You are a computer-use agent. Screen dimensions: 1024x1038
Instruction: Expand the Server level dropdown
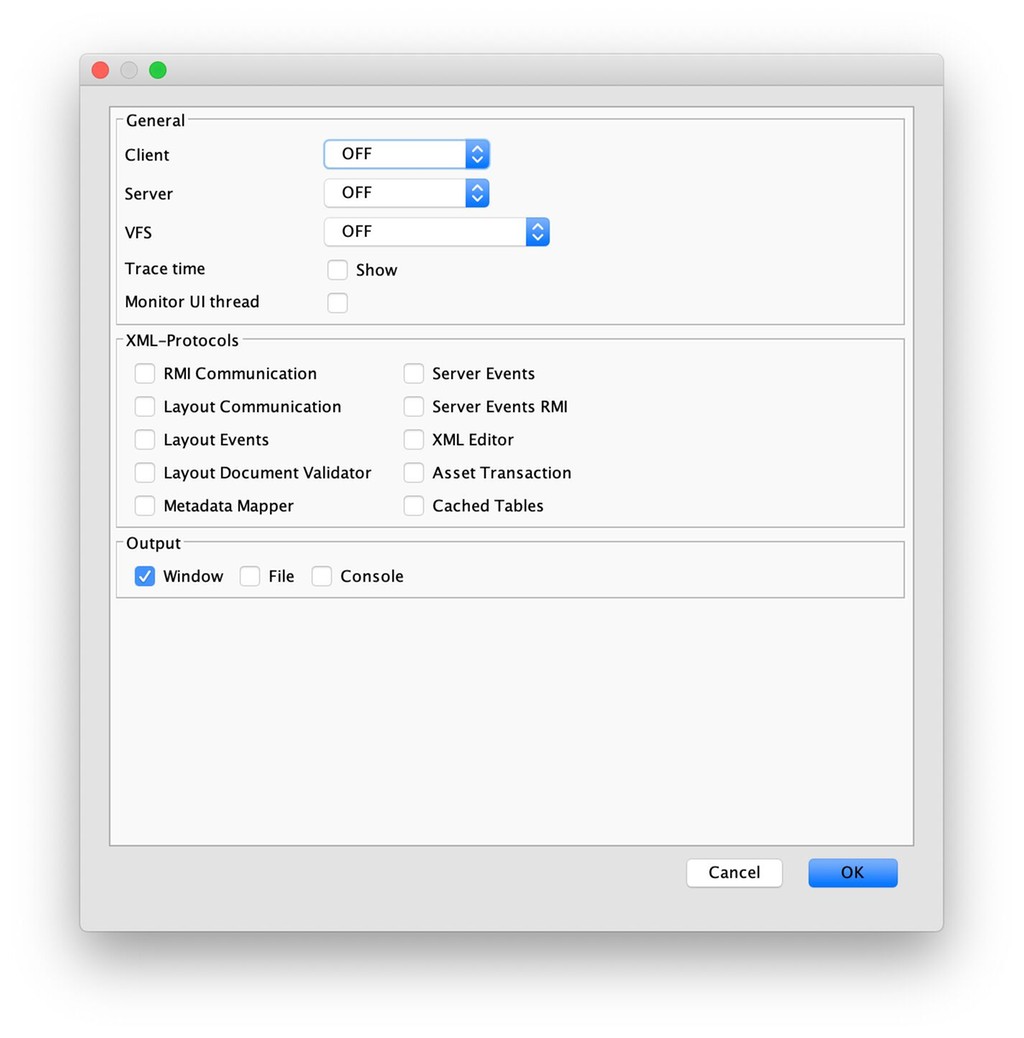point(406,193)
